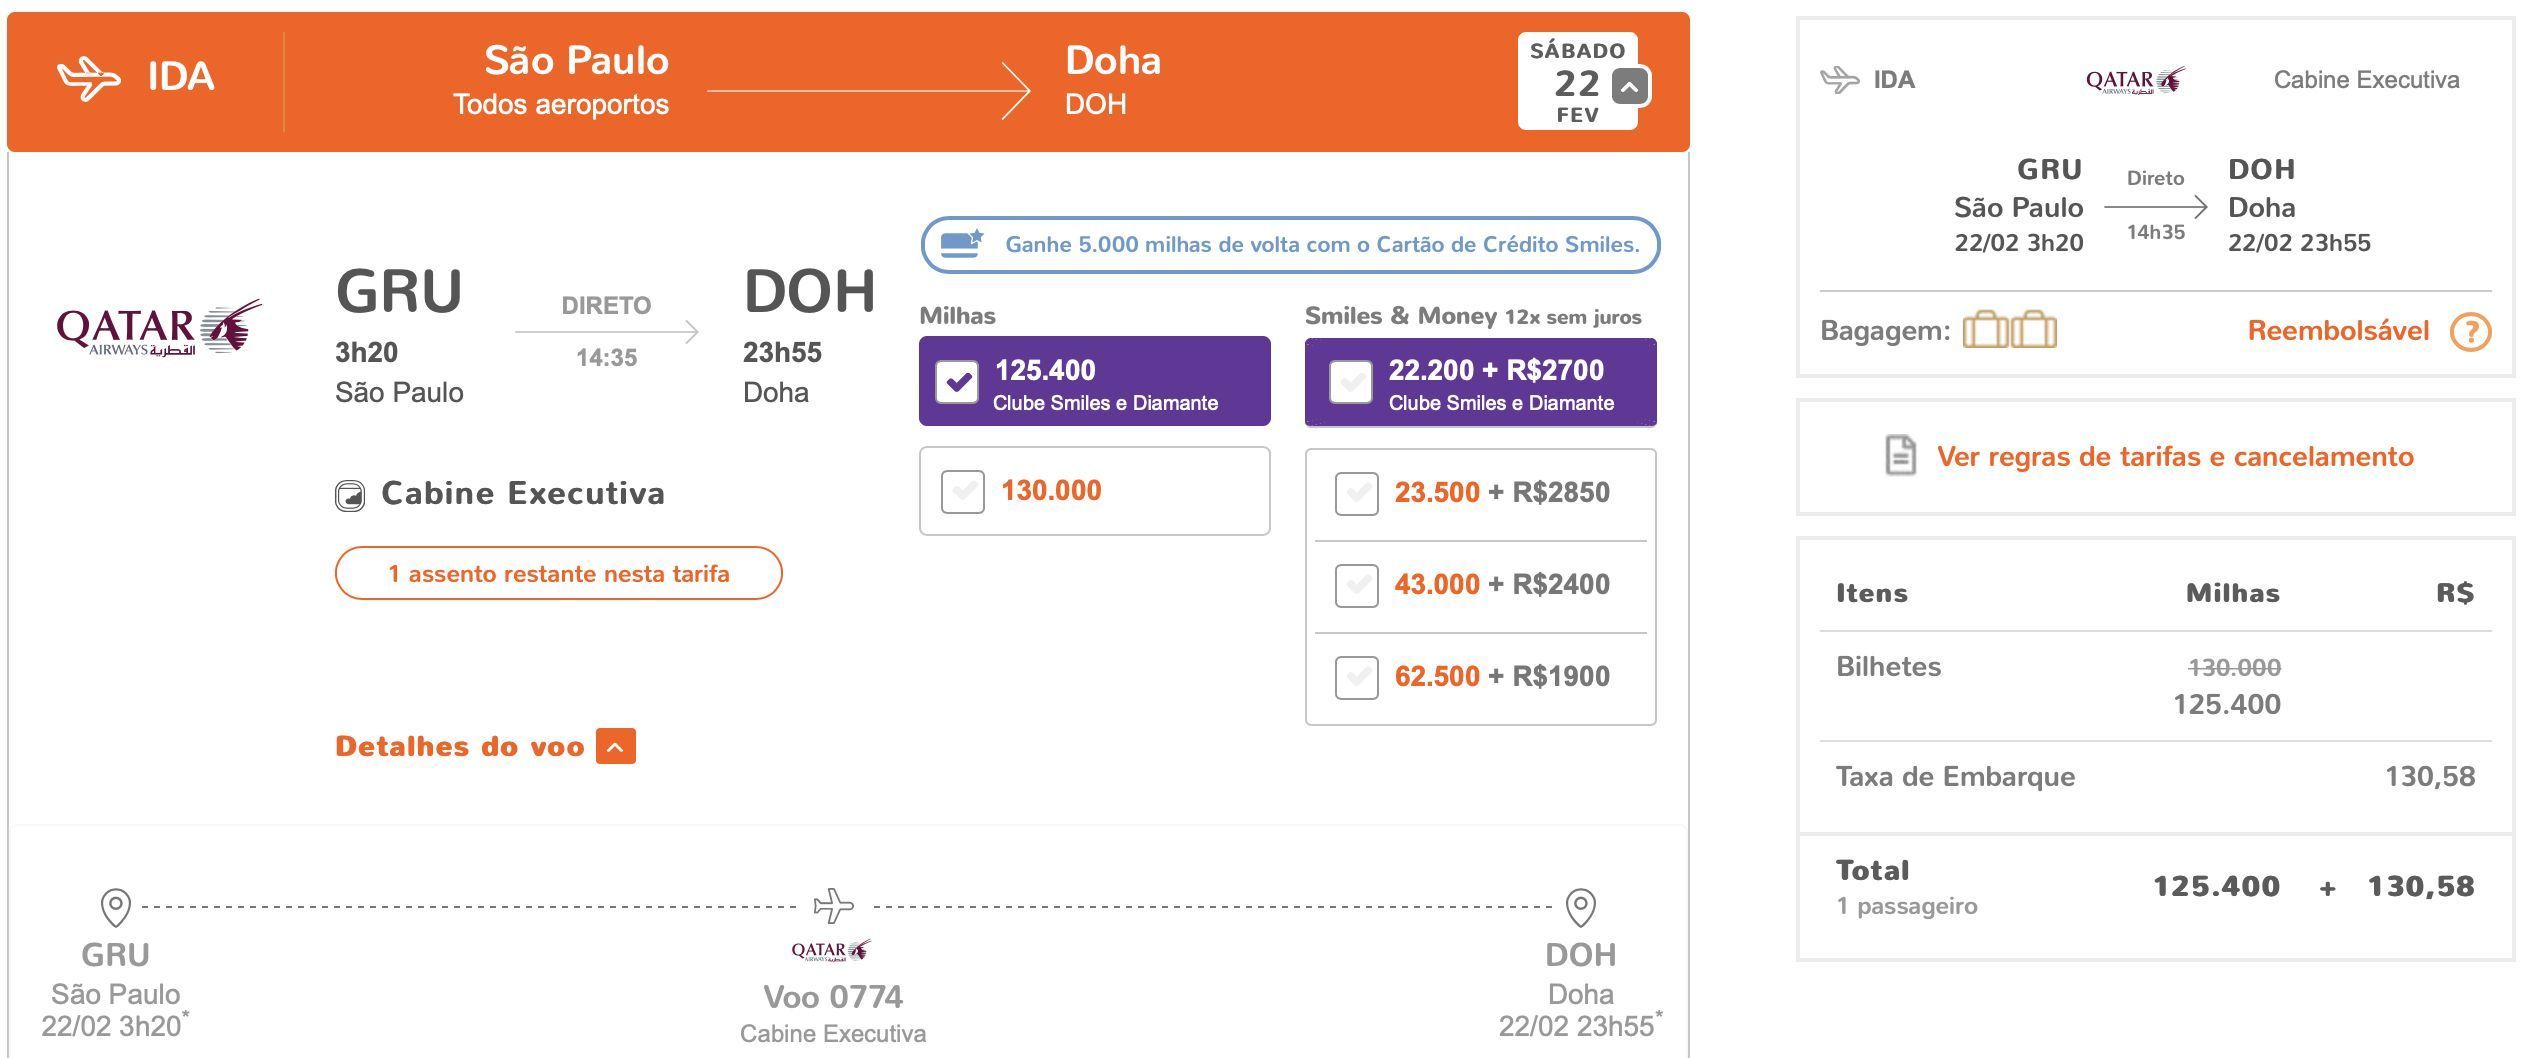This screenshot has height=1058, width=2526.
Task: Click the document icon beside tarifas rules
Action: (x=1901, y=456)
